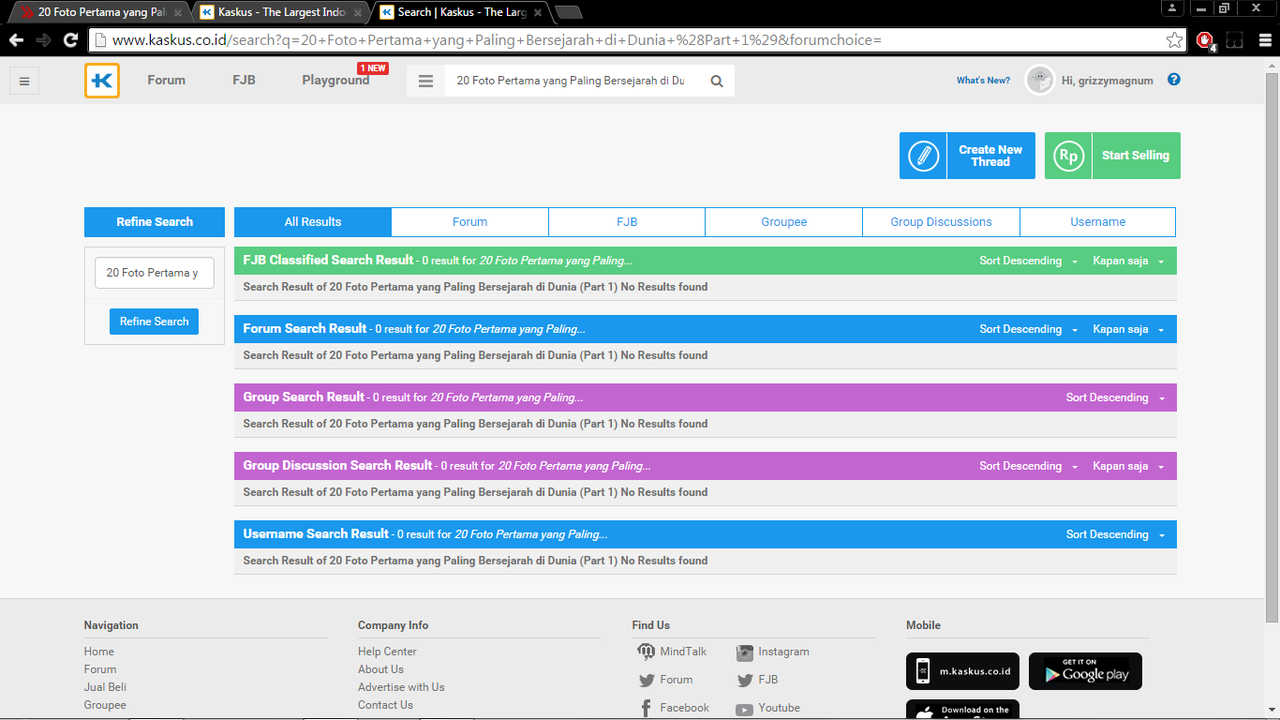Switch to the Forum results tab
The width and height of the screenshot is (1280, 720).
pyautogui.click(x=470, y=222)
